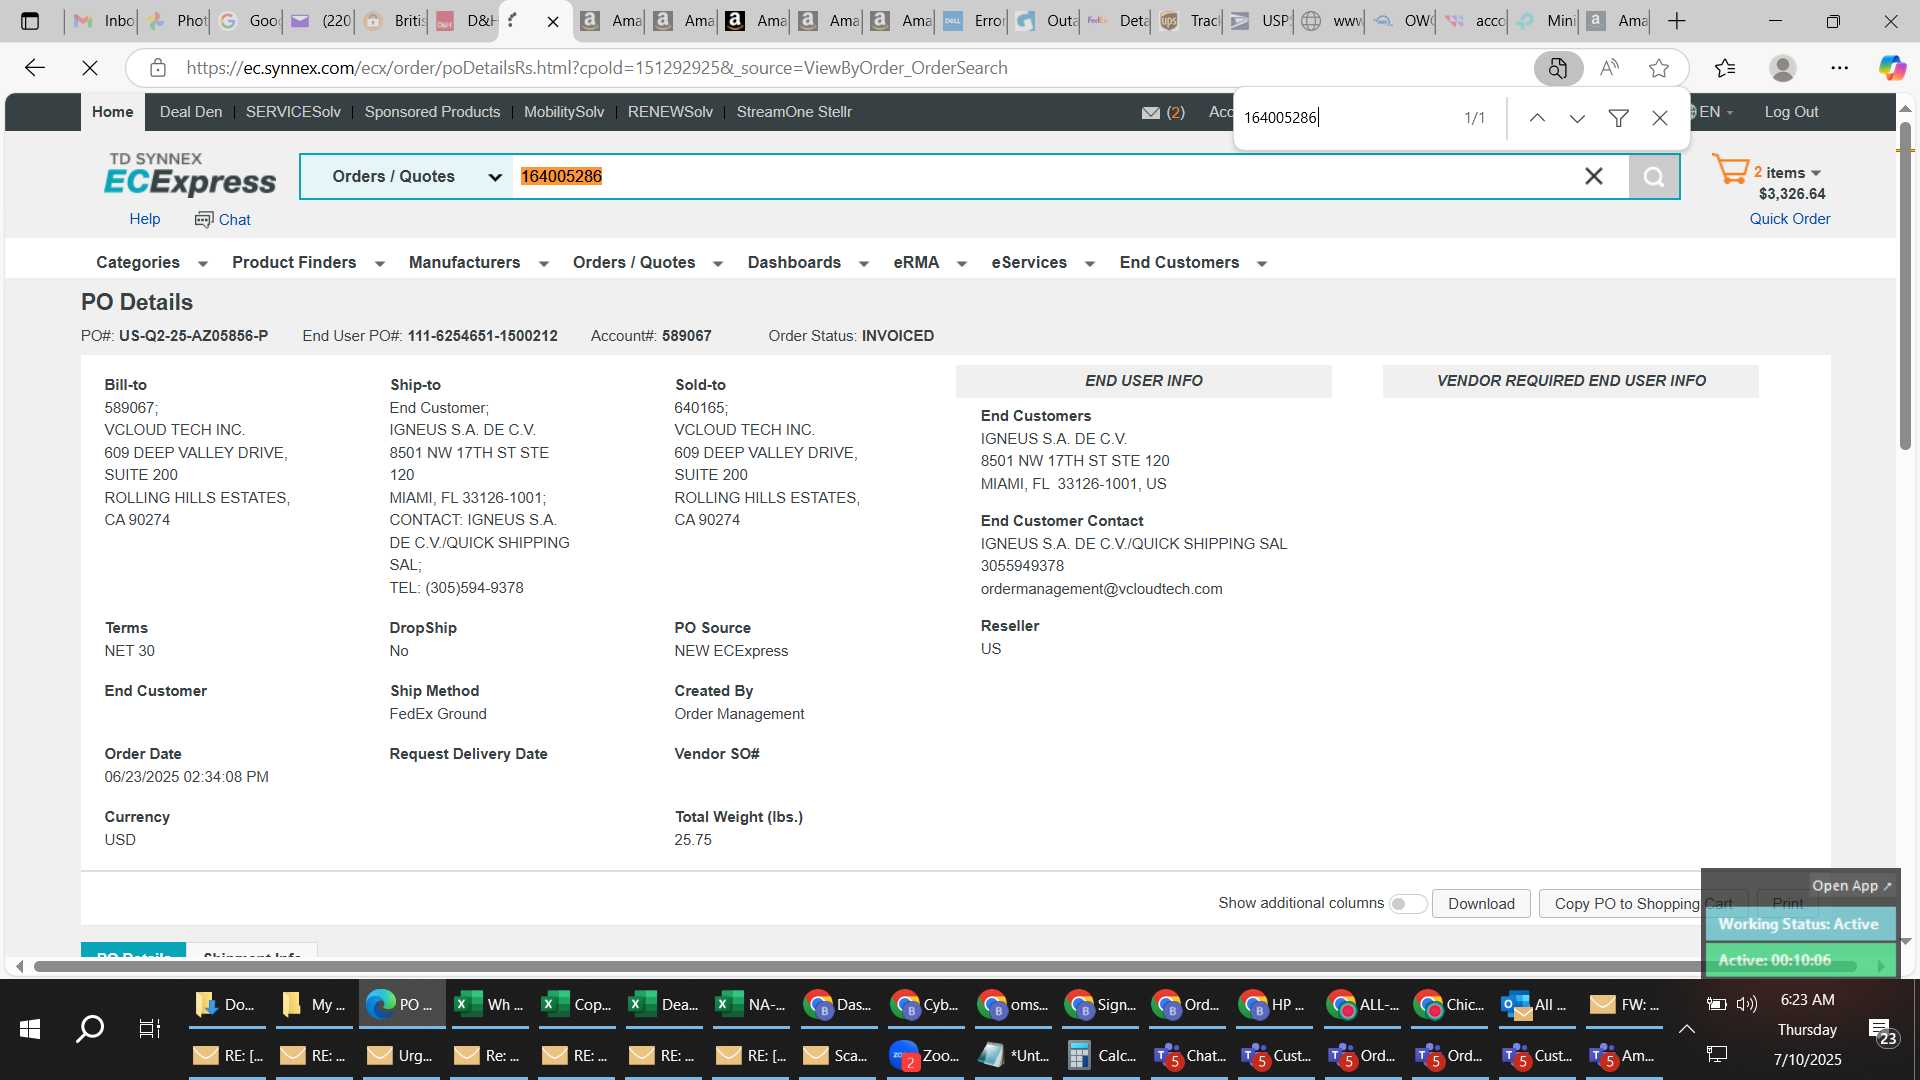Open the browser profile icon
Screen dimensions: 1920x1080
point(1783,68)
